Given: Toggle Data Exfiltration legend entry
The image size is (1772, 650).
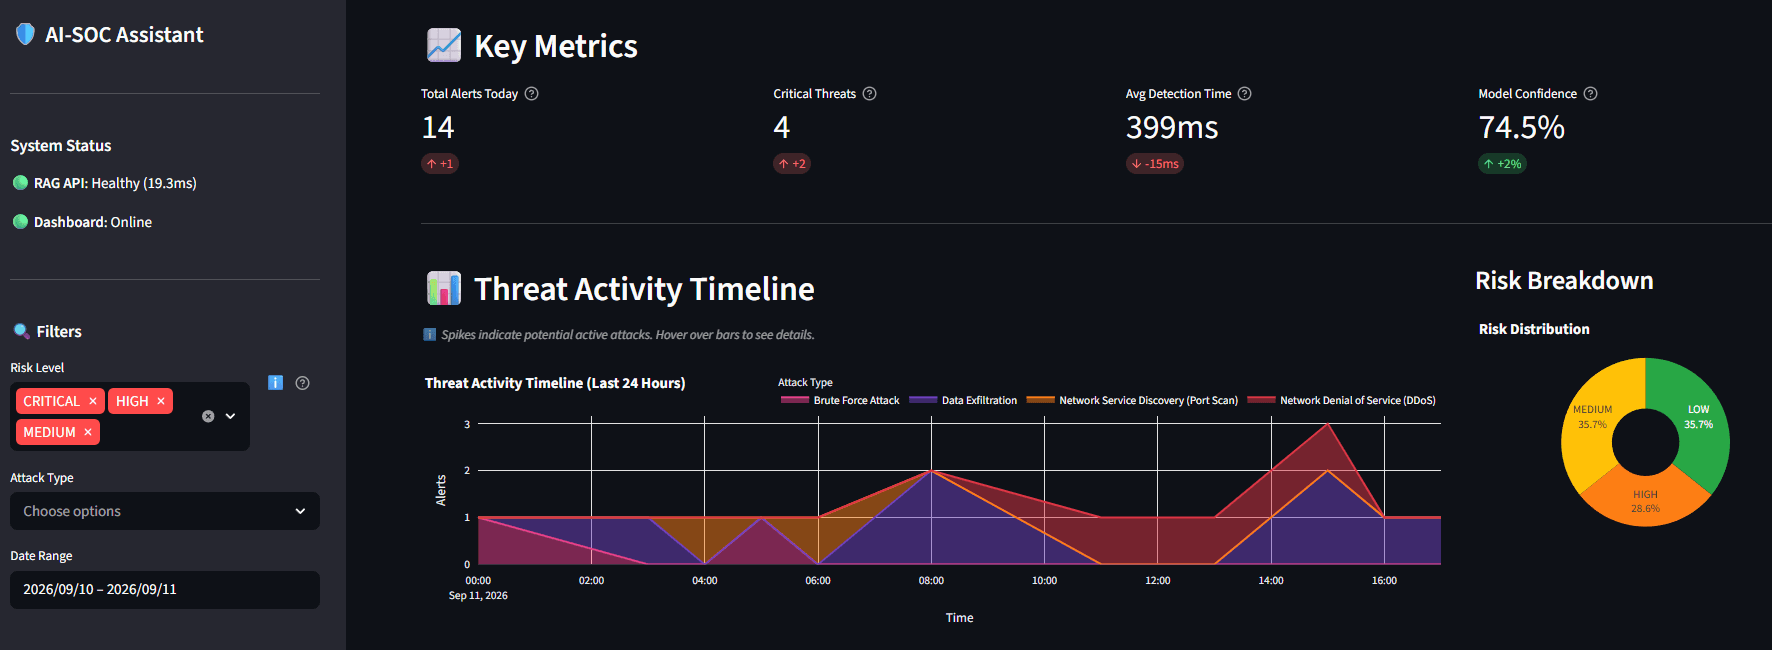Looking at the screenshot, I should [963, 400].
